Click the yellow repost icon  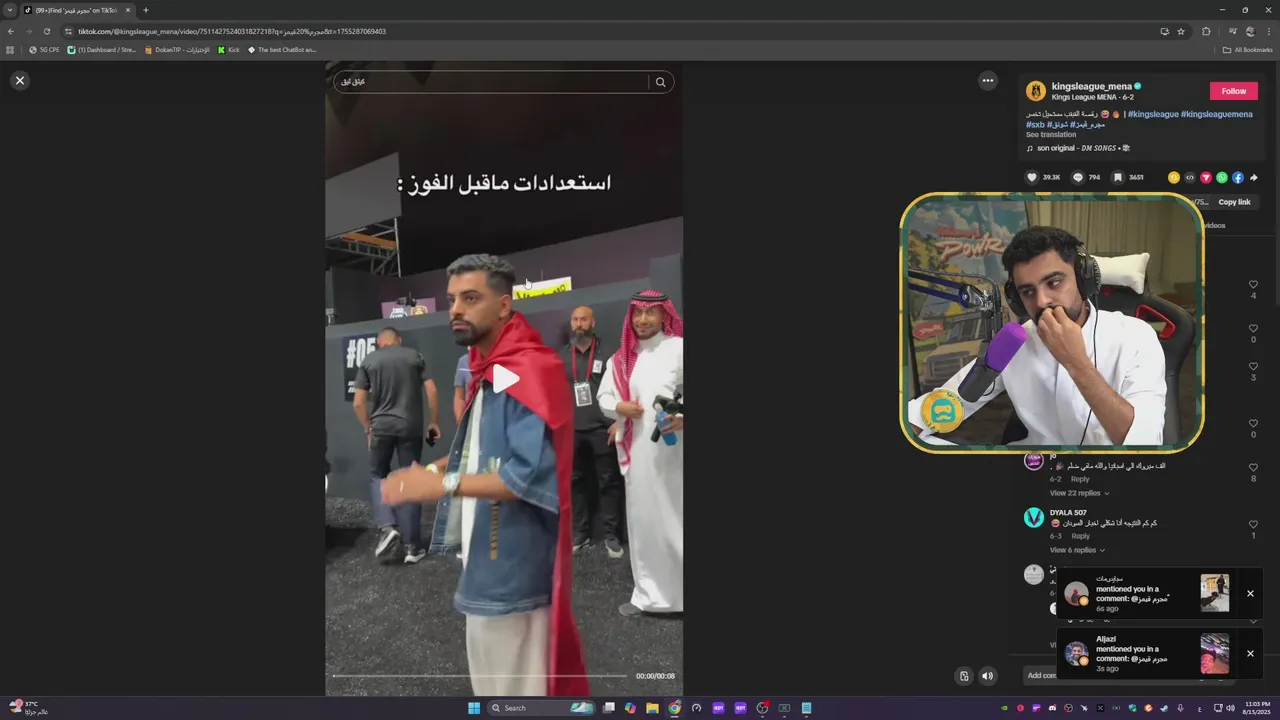click(x=1174, y=177)
